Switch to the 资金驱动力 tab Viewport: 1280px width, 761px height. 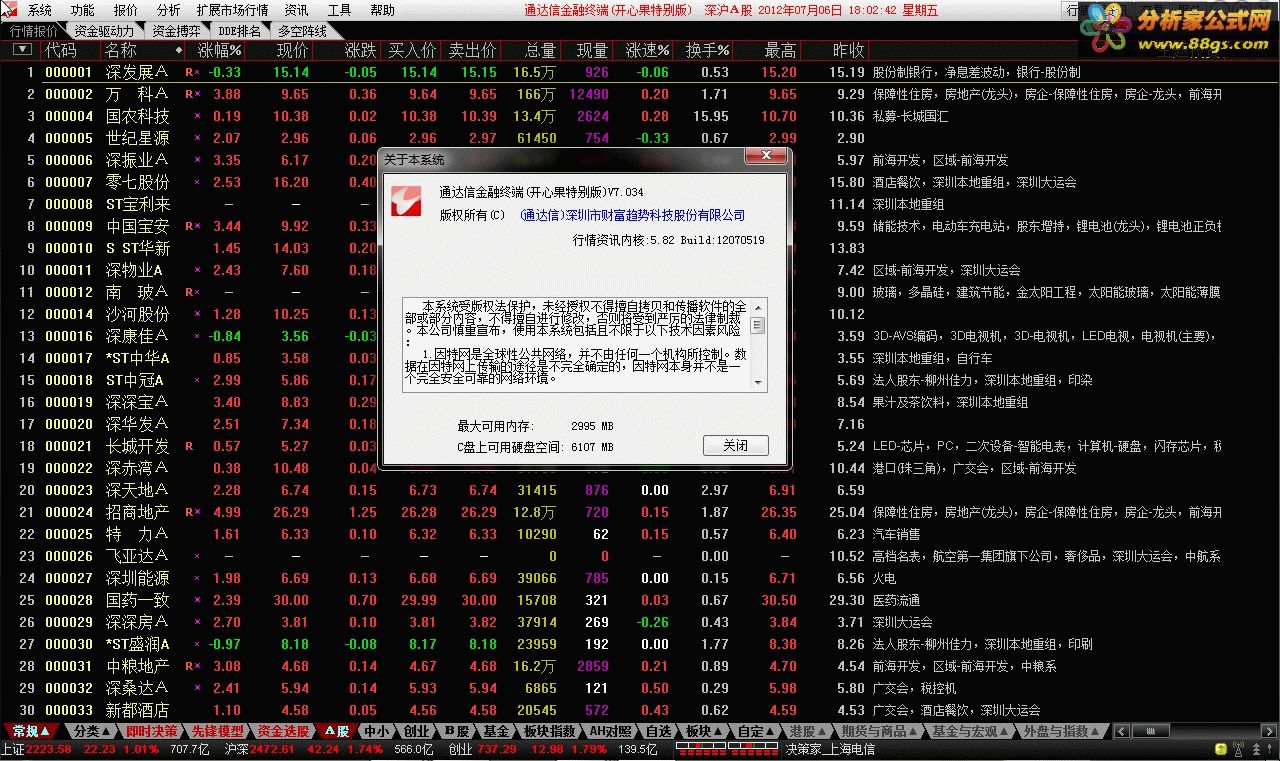coord(104,31)
